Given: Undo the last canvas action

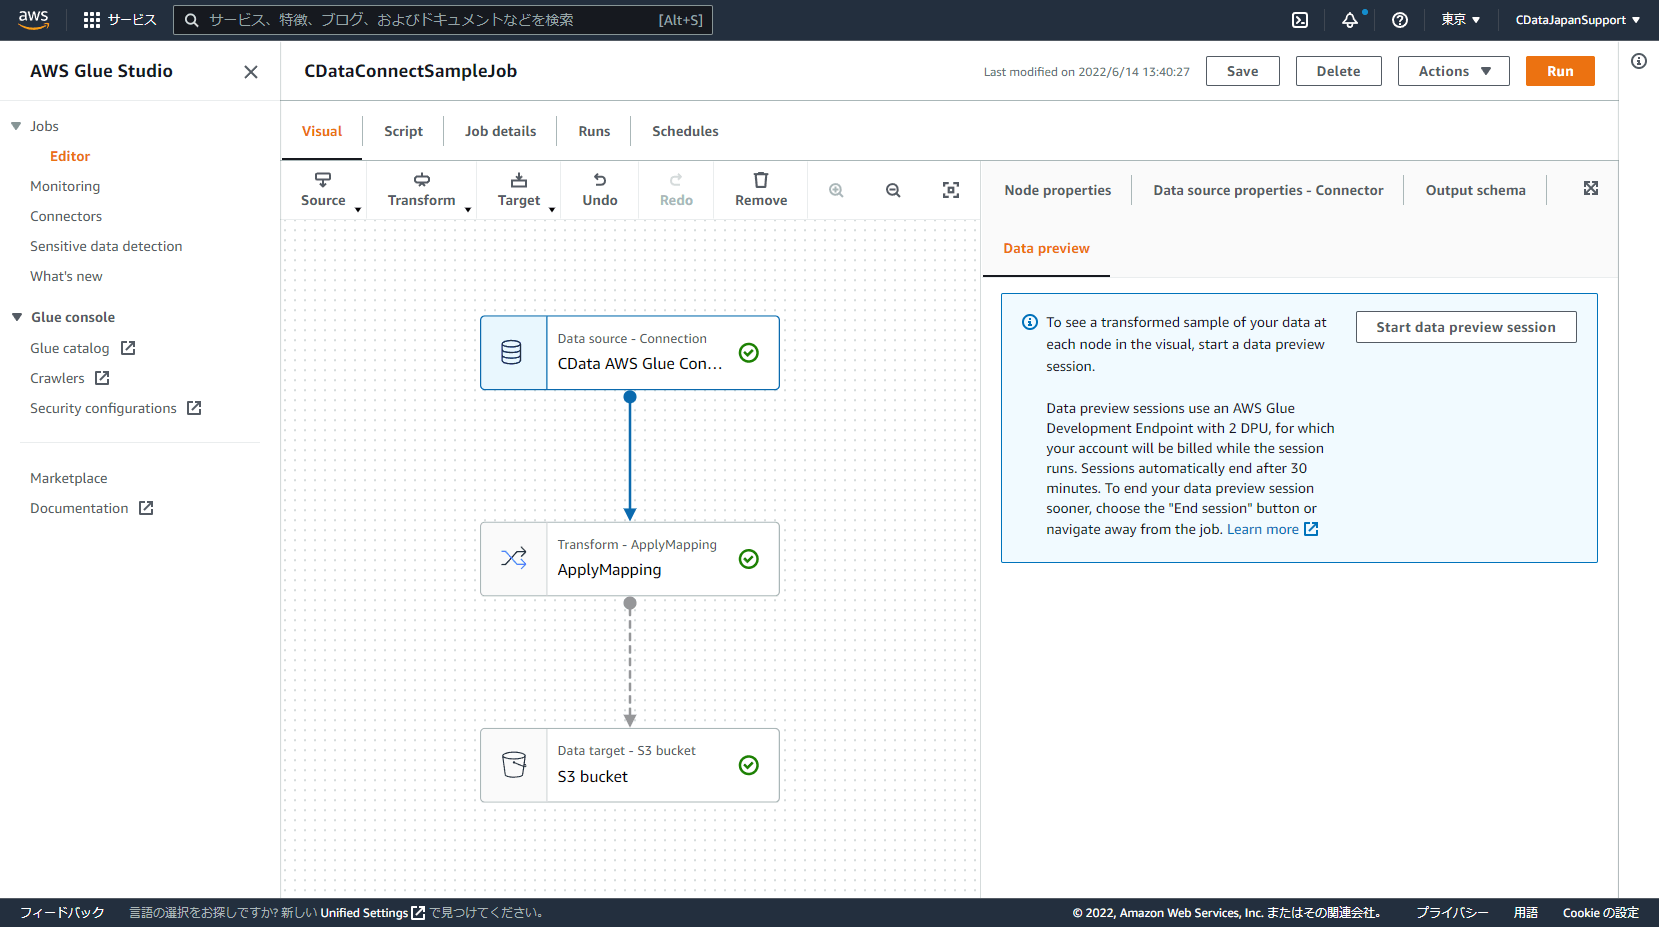Looking at the screenshot, I should pyautogui.click(x=600, y=190).
